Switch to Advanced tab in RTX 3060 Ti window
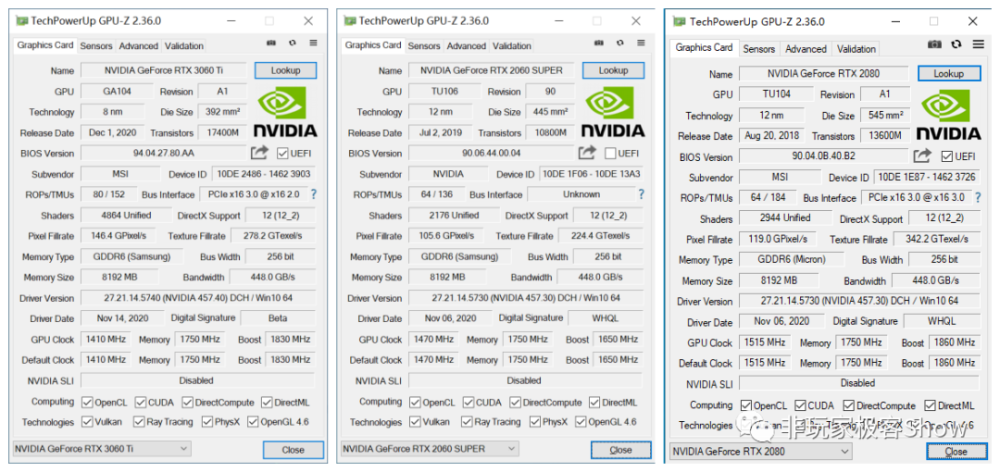The image size is (1000, 472). point(138,46)
